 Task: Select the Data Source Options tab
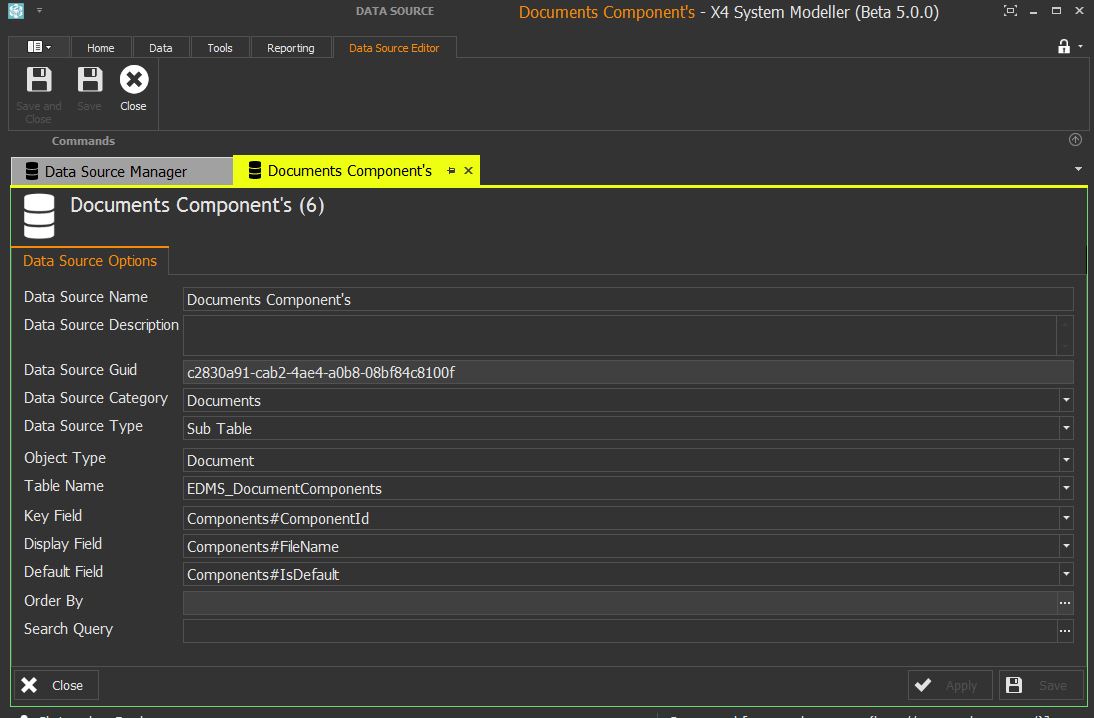tap(90, 261)
